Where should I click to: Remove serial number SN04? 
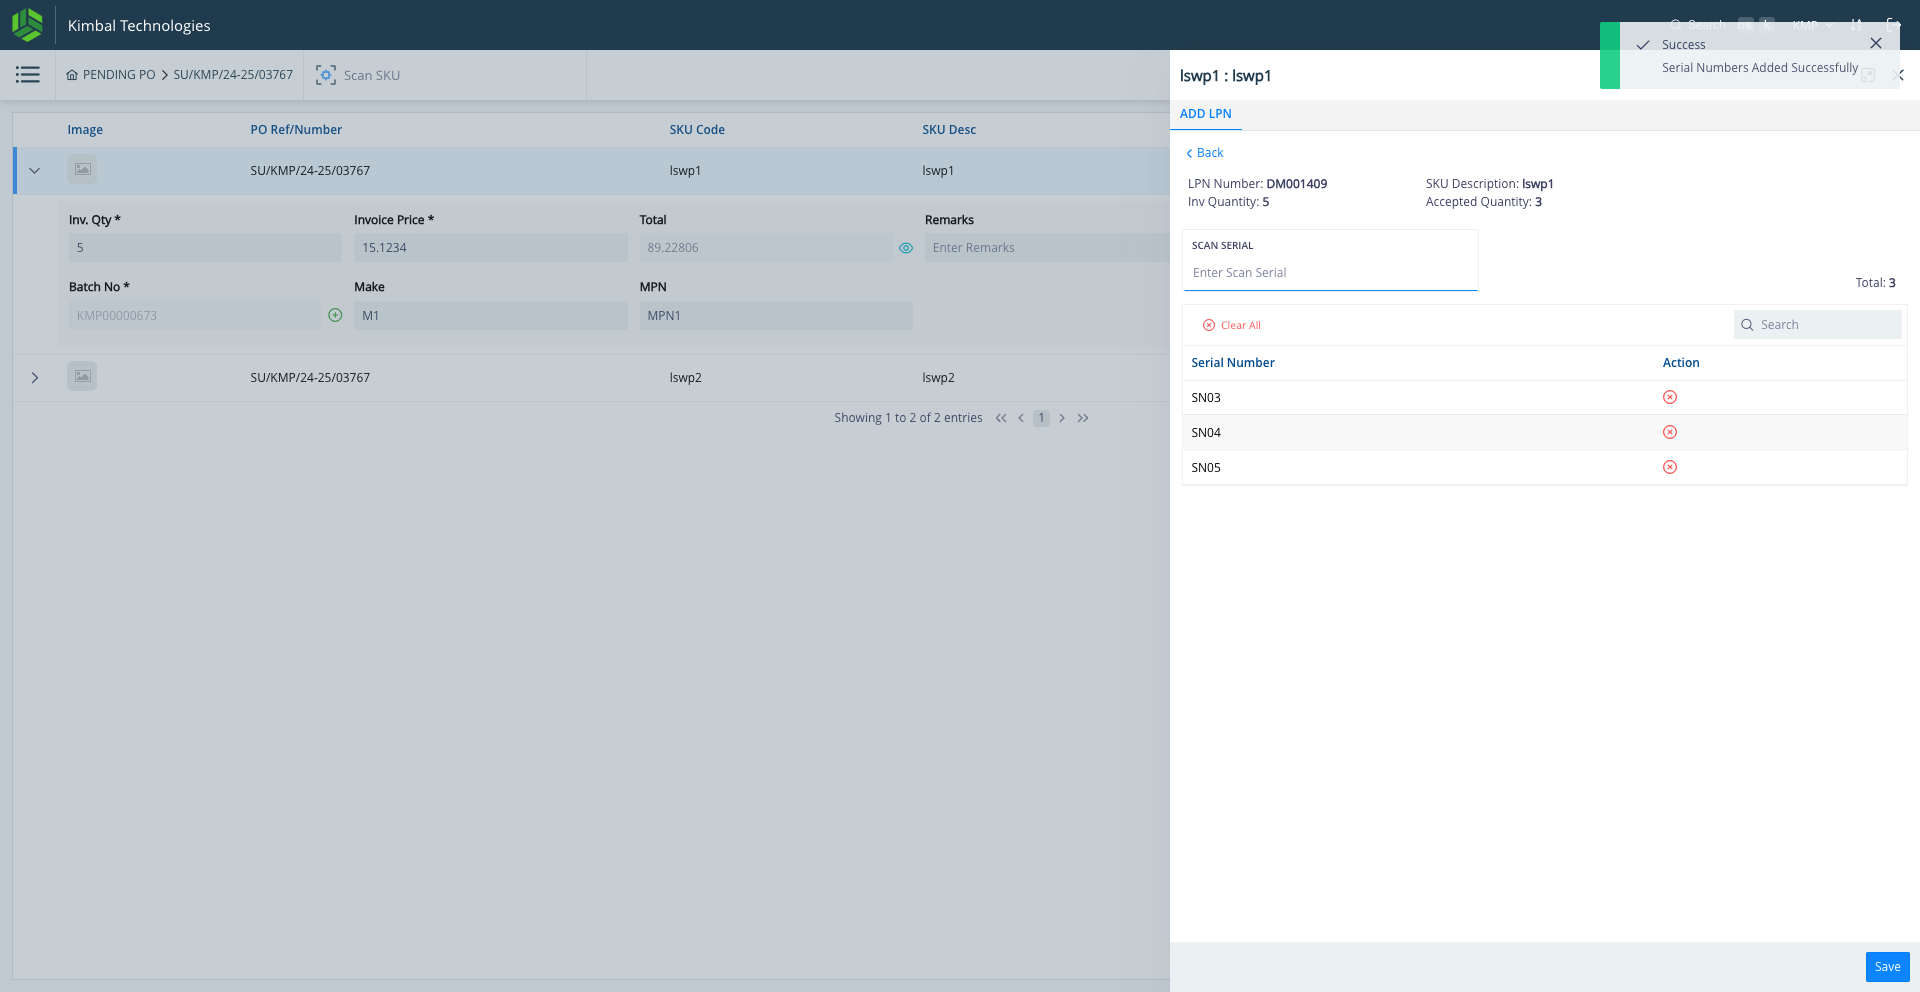click(x=1670, y=432)
